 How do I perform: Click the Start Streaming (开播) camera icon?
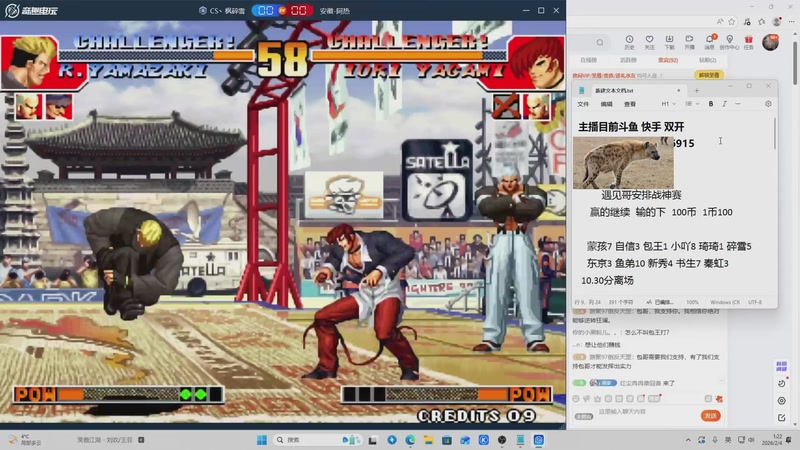[x=689, y=42]
